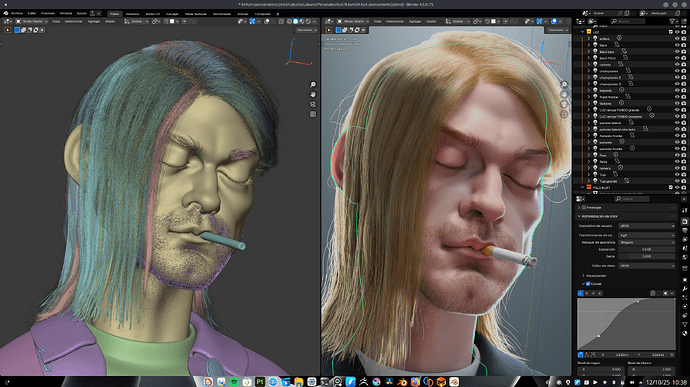690x387 pixels.
Task: Adjust the Gama slider field
Action: (x=646, y=256)
